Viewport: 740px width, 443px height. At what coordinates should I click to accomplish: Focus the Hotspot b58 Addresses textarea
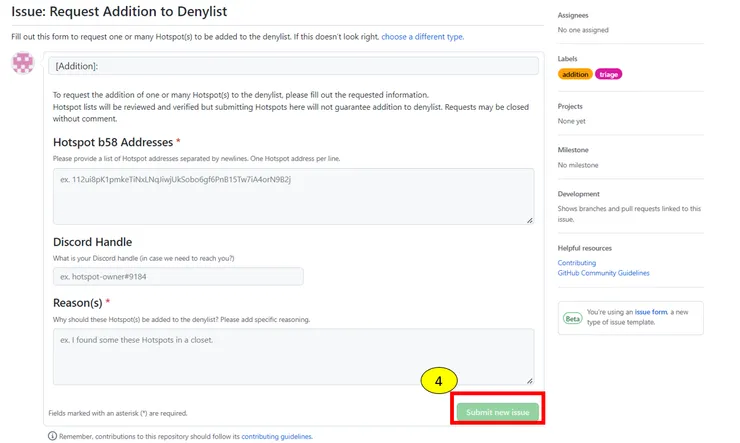click(293, 196)
